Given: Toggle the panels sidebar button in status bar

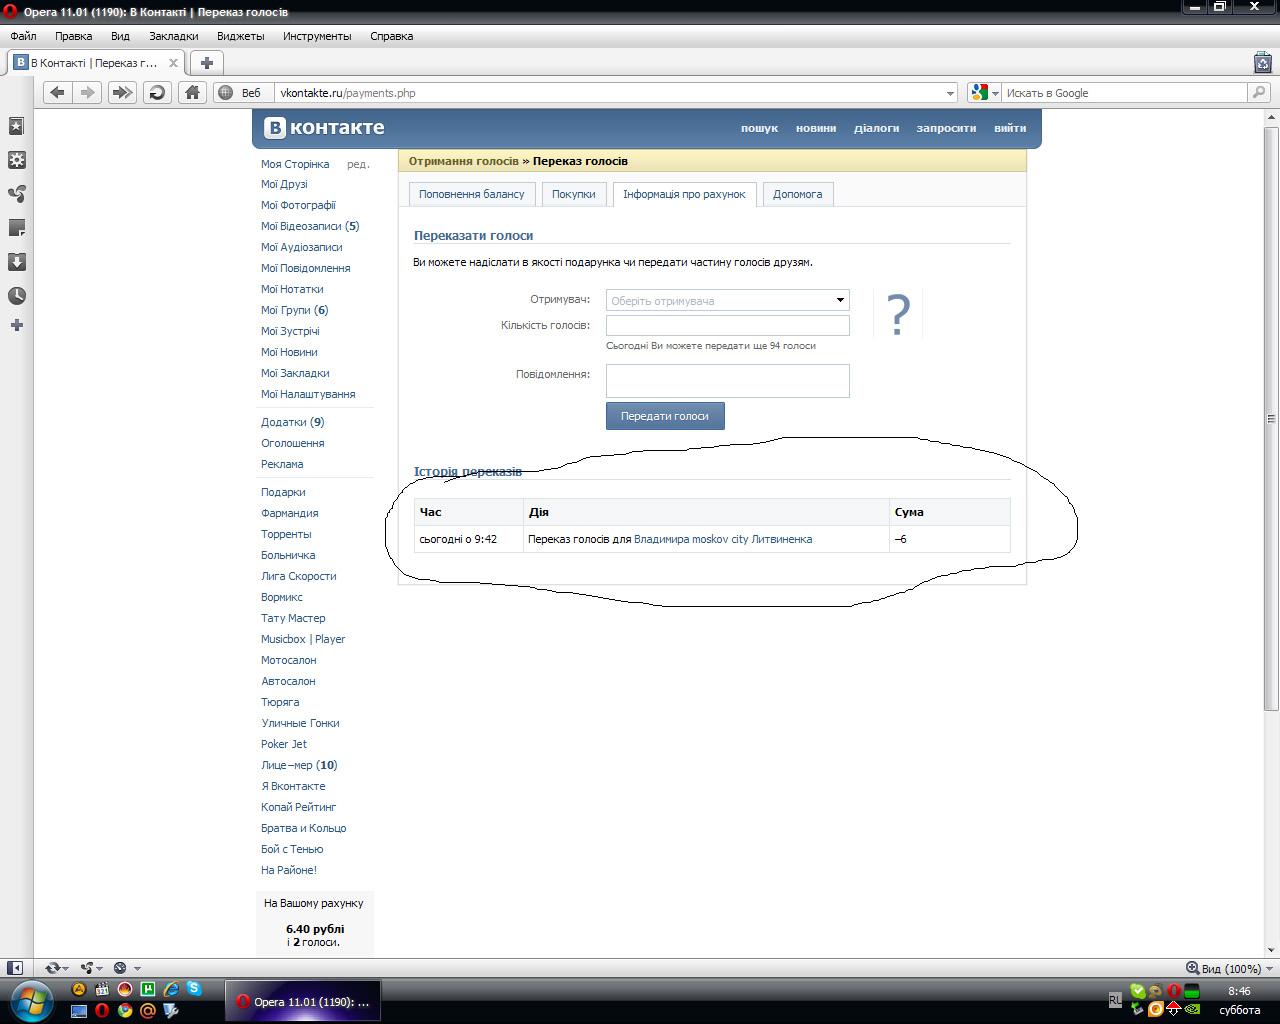Looking at the screenshot, I should [15, 968].
